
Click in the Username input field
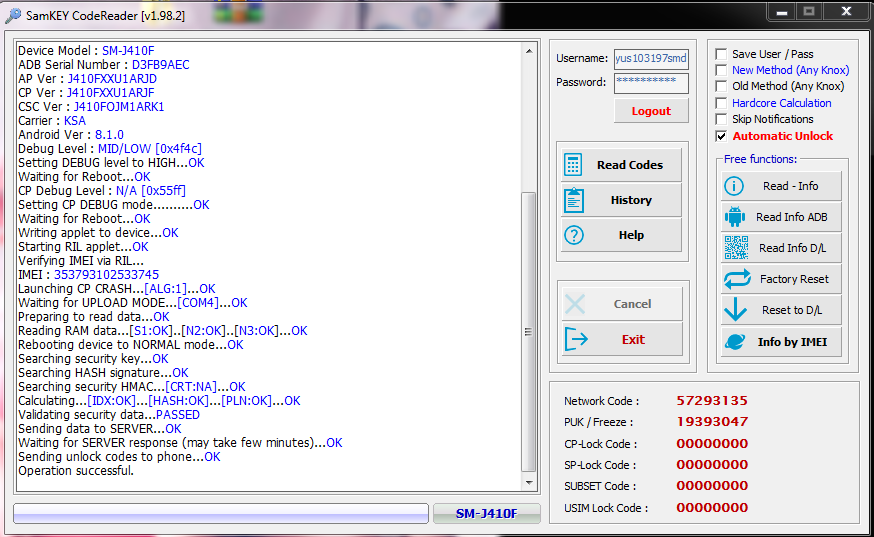pyautogui.click(x=651, y=59)
